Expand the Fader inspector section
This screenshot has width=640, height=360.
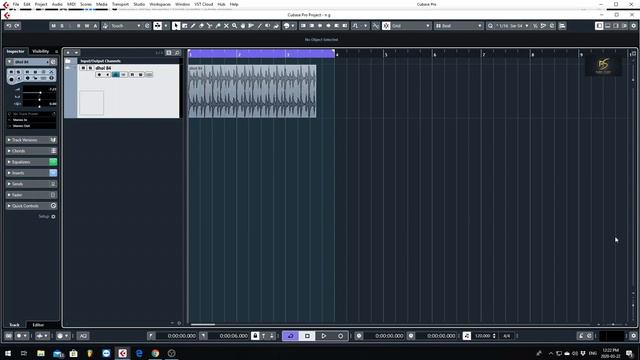[x=31, y=195]
